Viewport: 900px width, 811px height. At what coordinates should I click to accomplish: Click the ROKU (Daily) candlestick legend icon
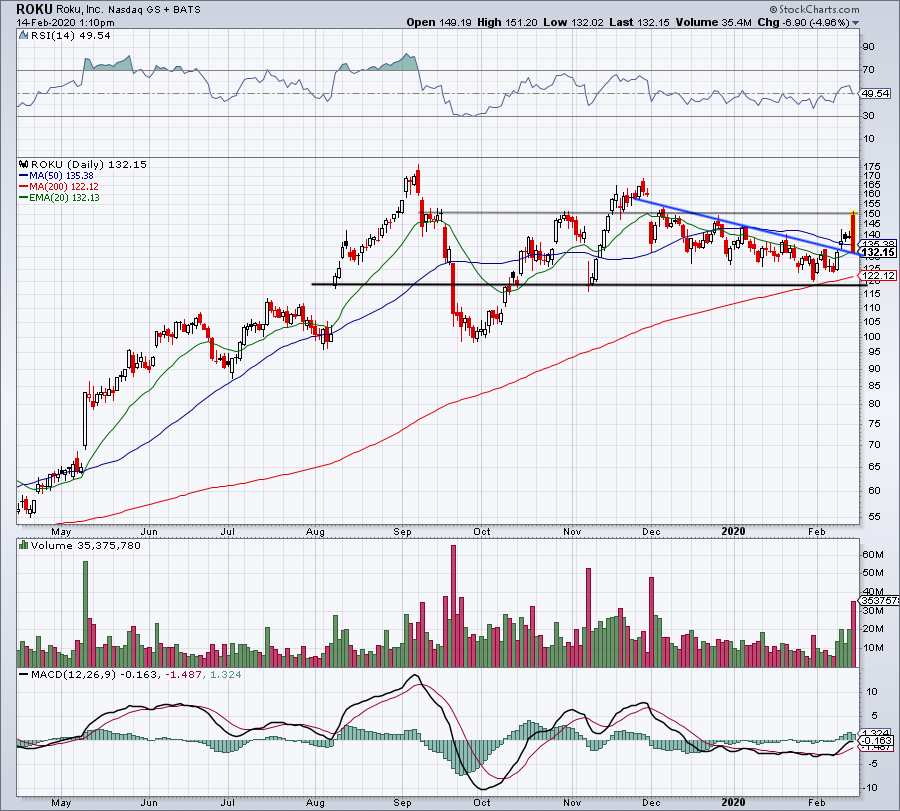pyautogui.click(x=24, y=164)
